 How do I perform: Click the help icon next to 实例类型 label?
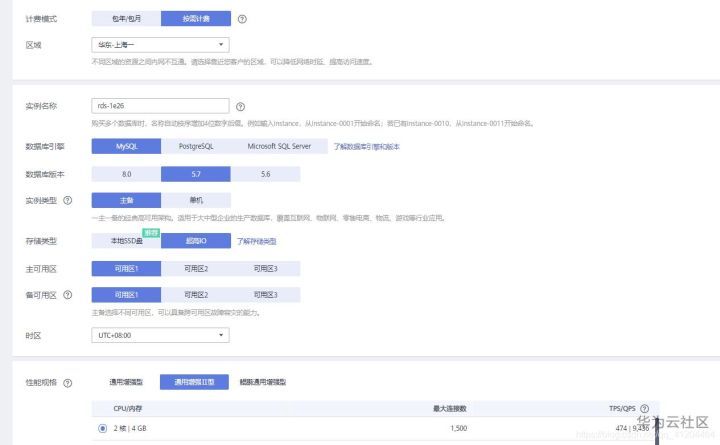(68, 200)
